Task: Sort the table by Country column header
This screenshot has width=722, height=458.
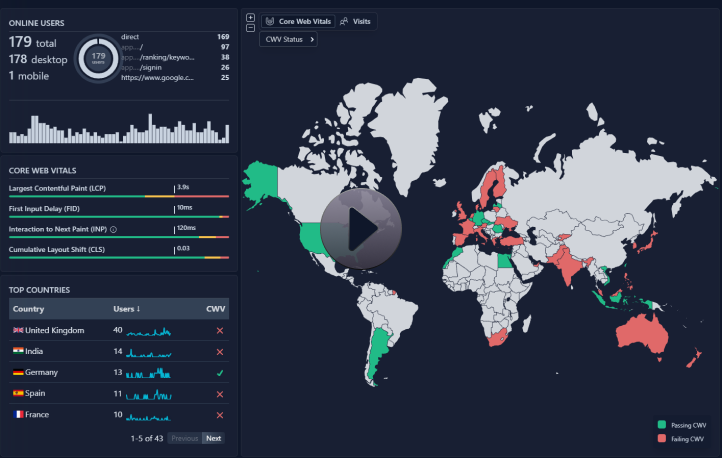Action: (x=28, y=309)
